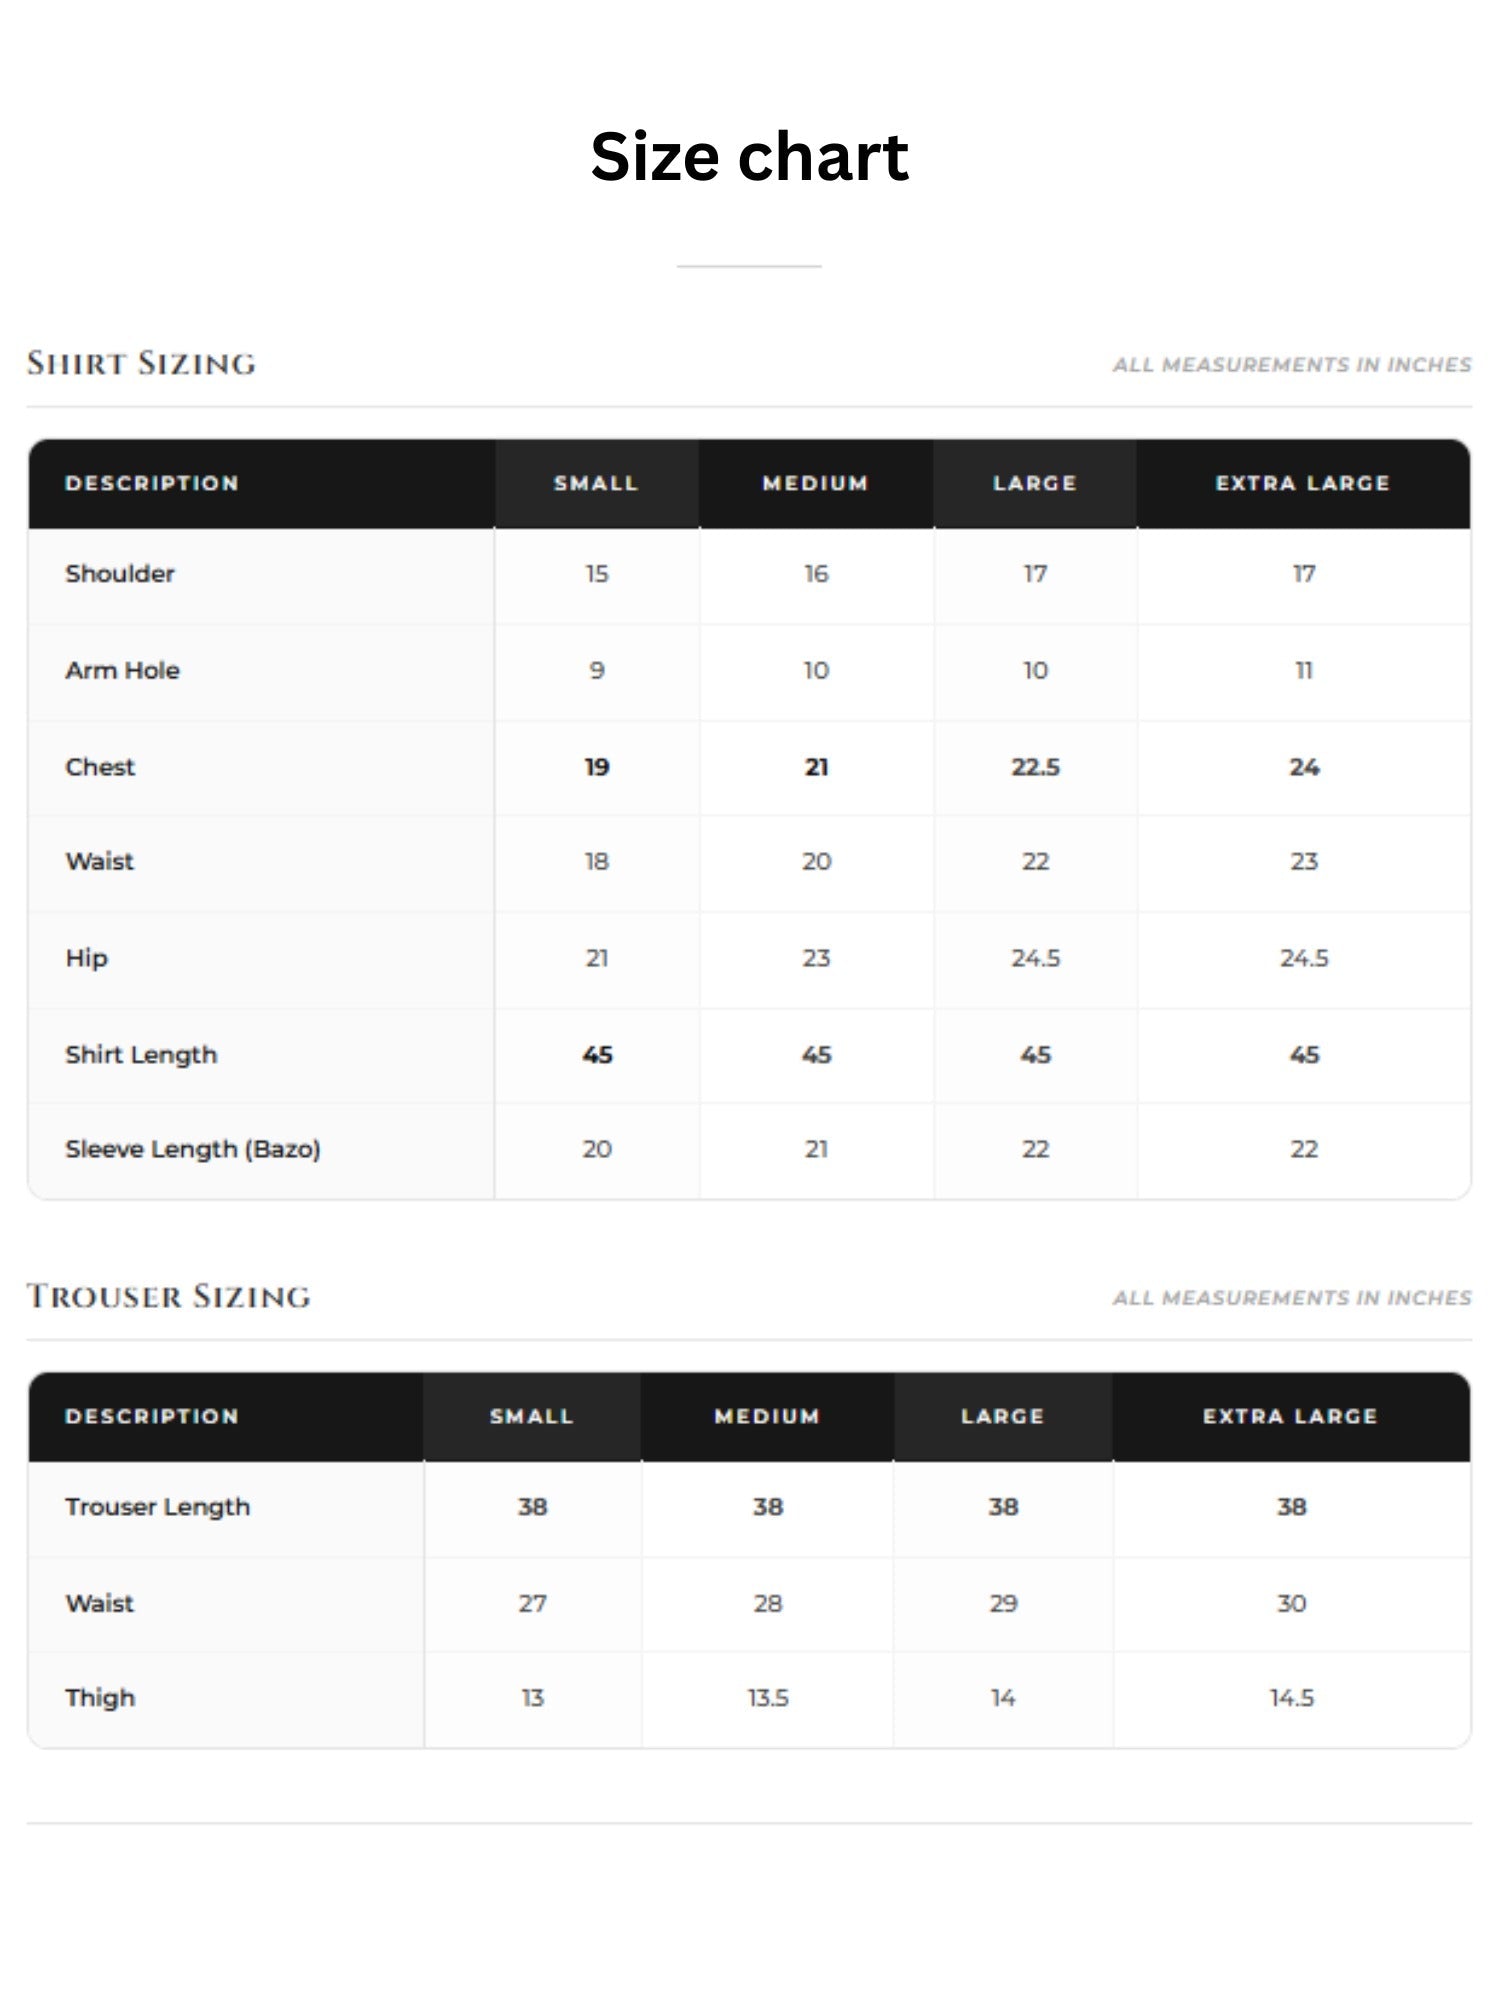1500x2000 pixels.
Task: Select the Sleeve Length (Bazo) row label
Action: pos(193,1149)
